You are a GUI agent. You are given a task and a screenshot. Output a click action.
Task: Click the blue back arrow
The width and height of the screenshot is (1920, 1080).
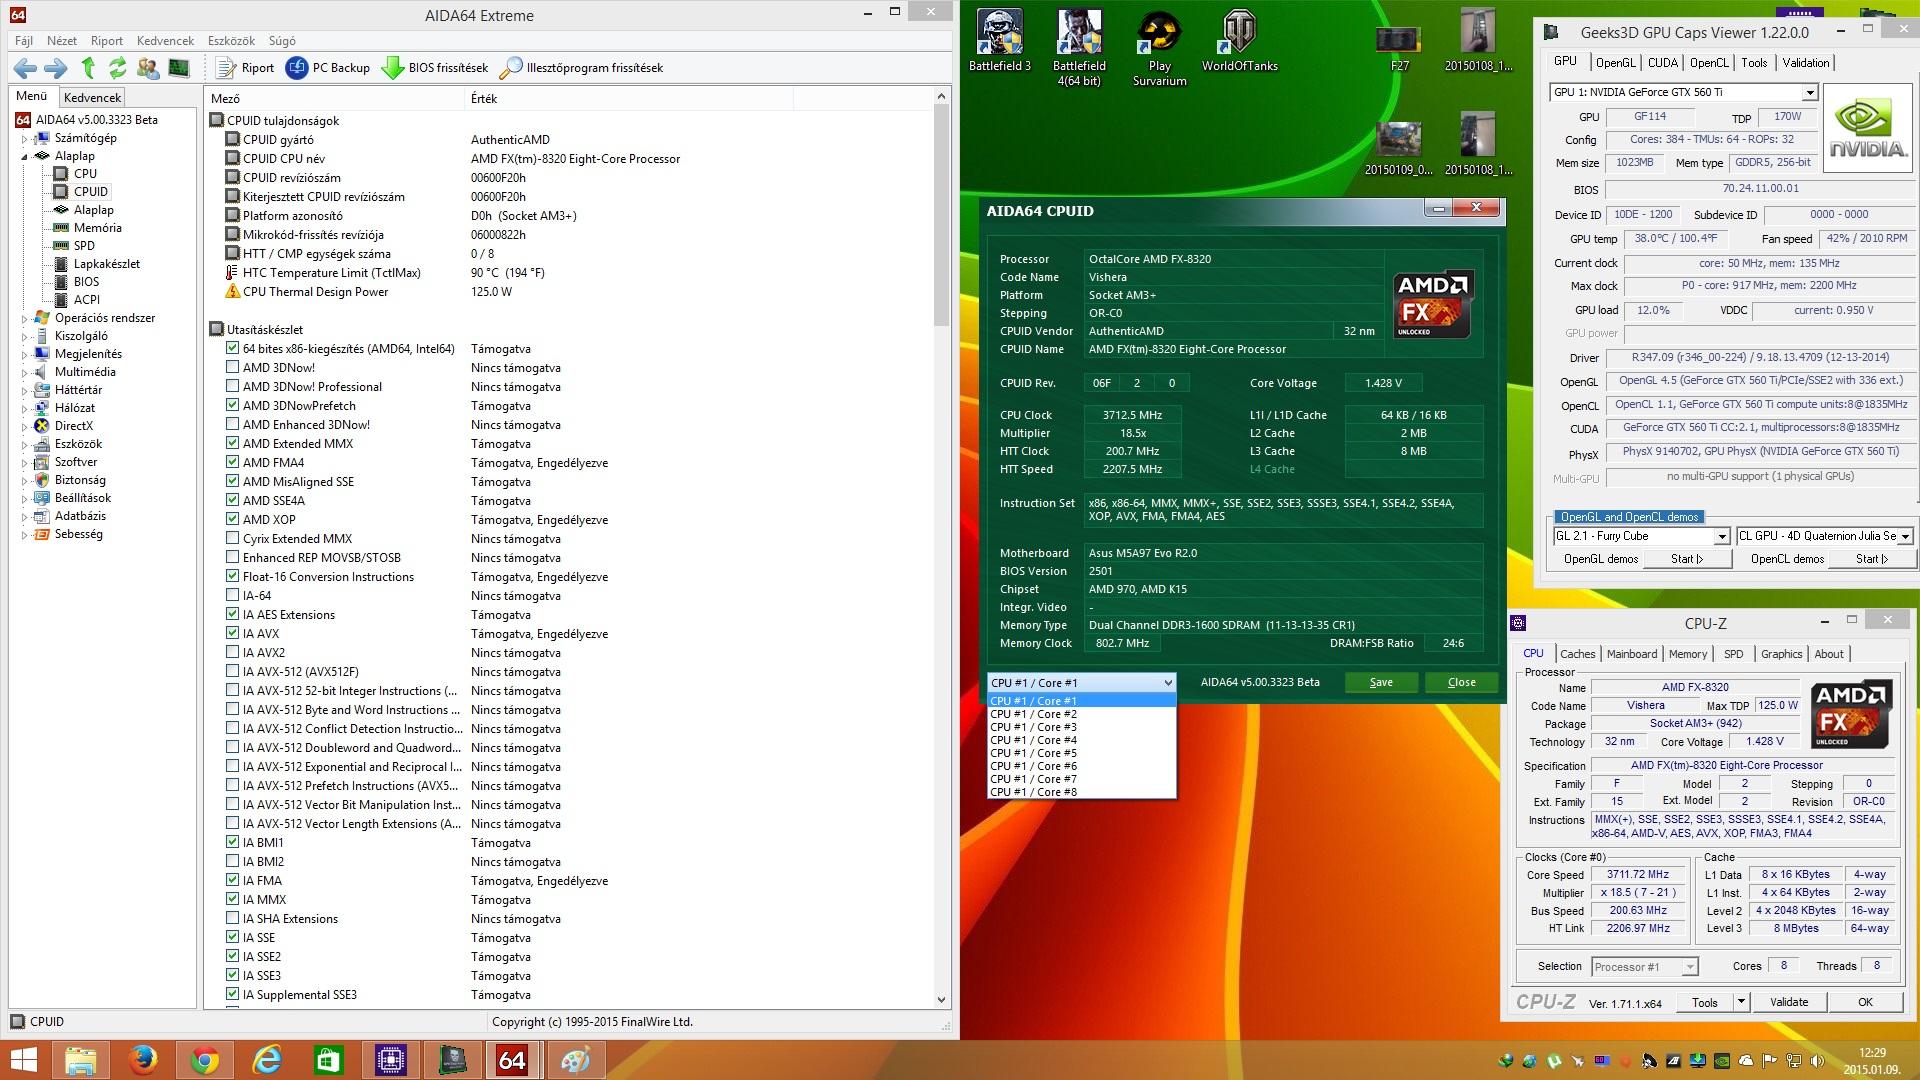[26, 68]
